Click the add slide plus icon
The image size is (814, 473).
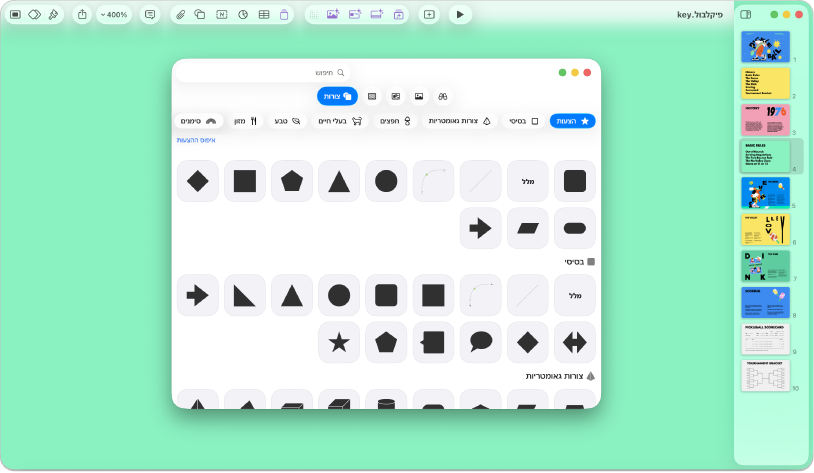429,15
